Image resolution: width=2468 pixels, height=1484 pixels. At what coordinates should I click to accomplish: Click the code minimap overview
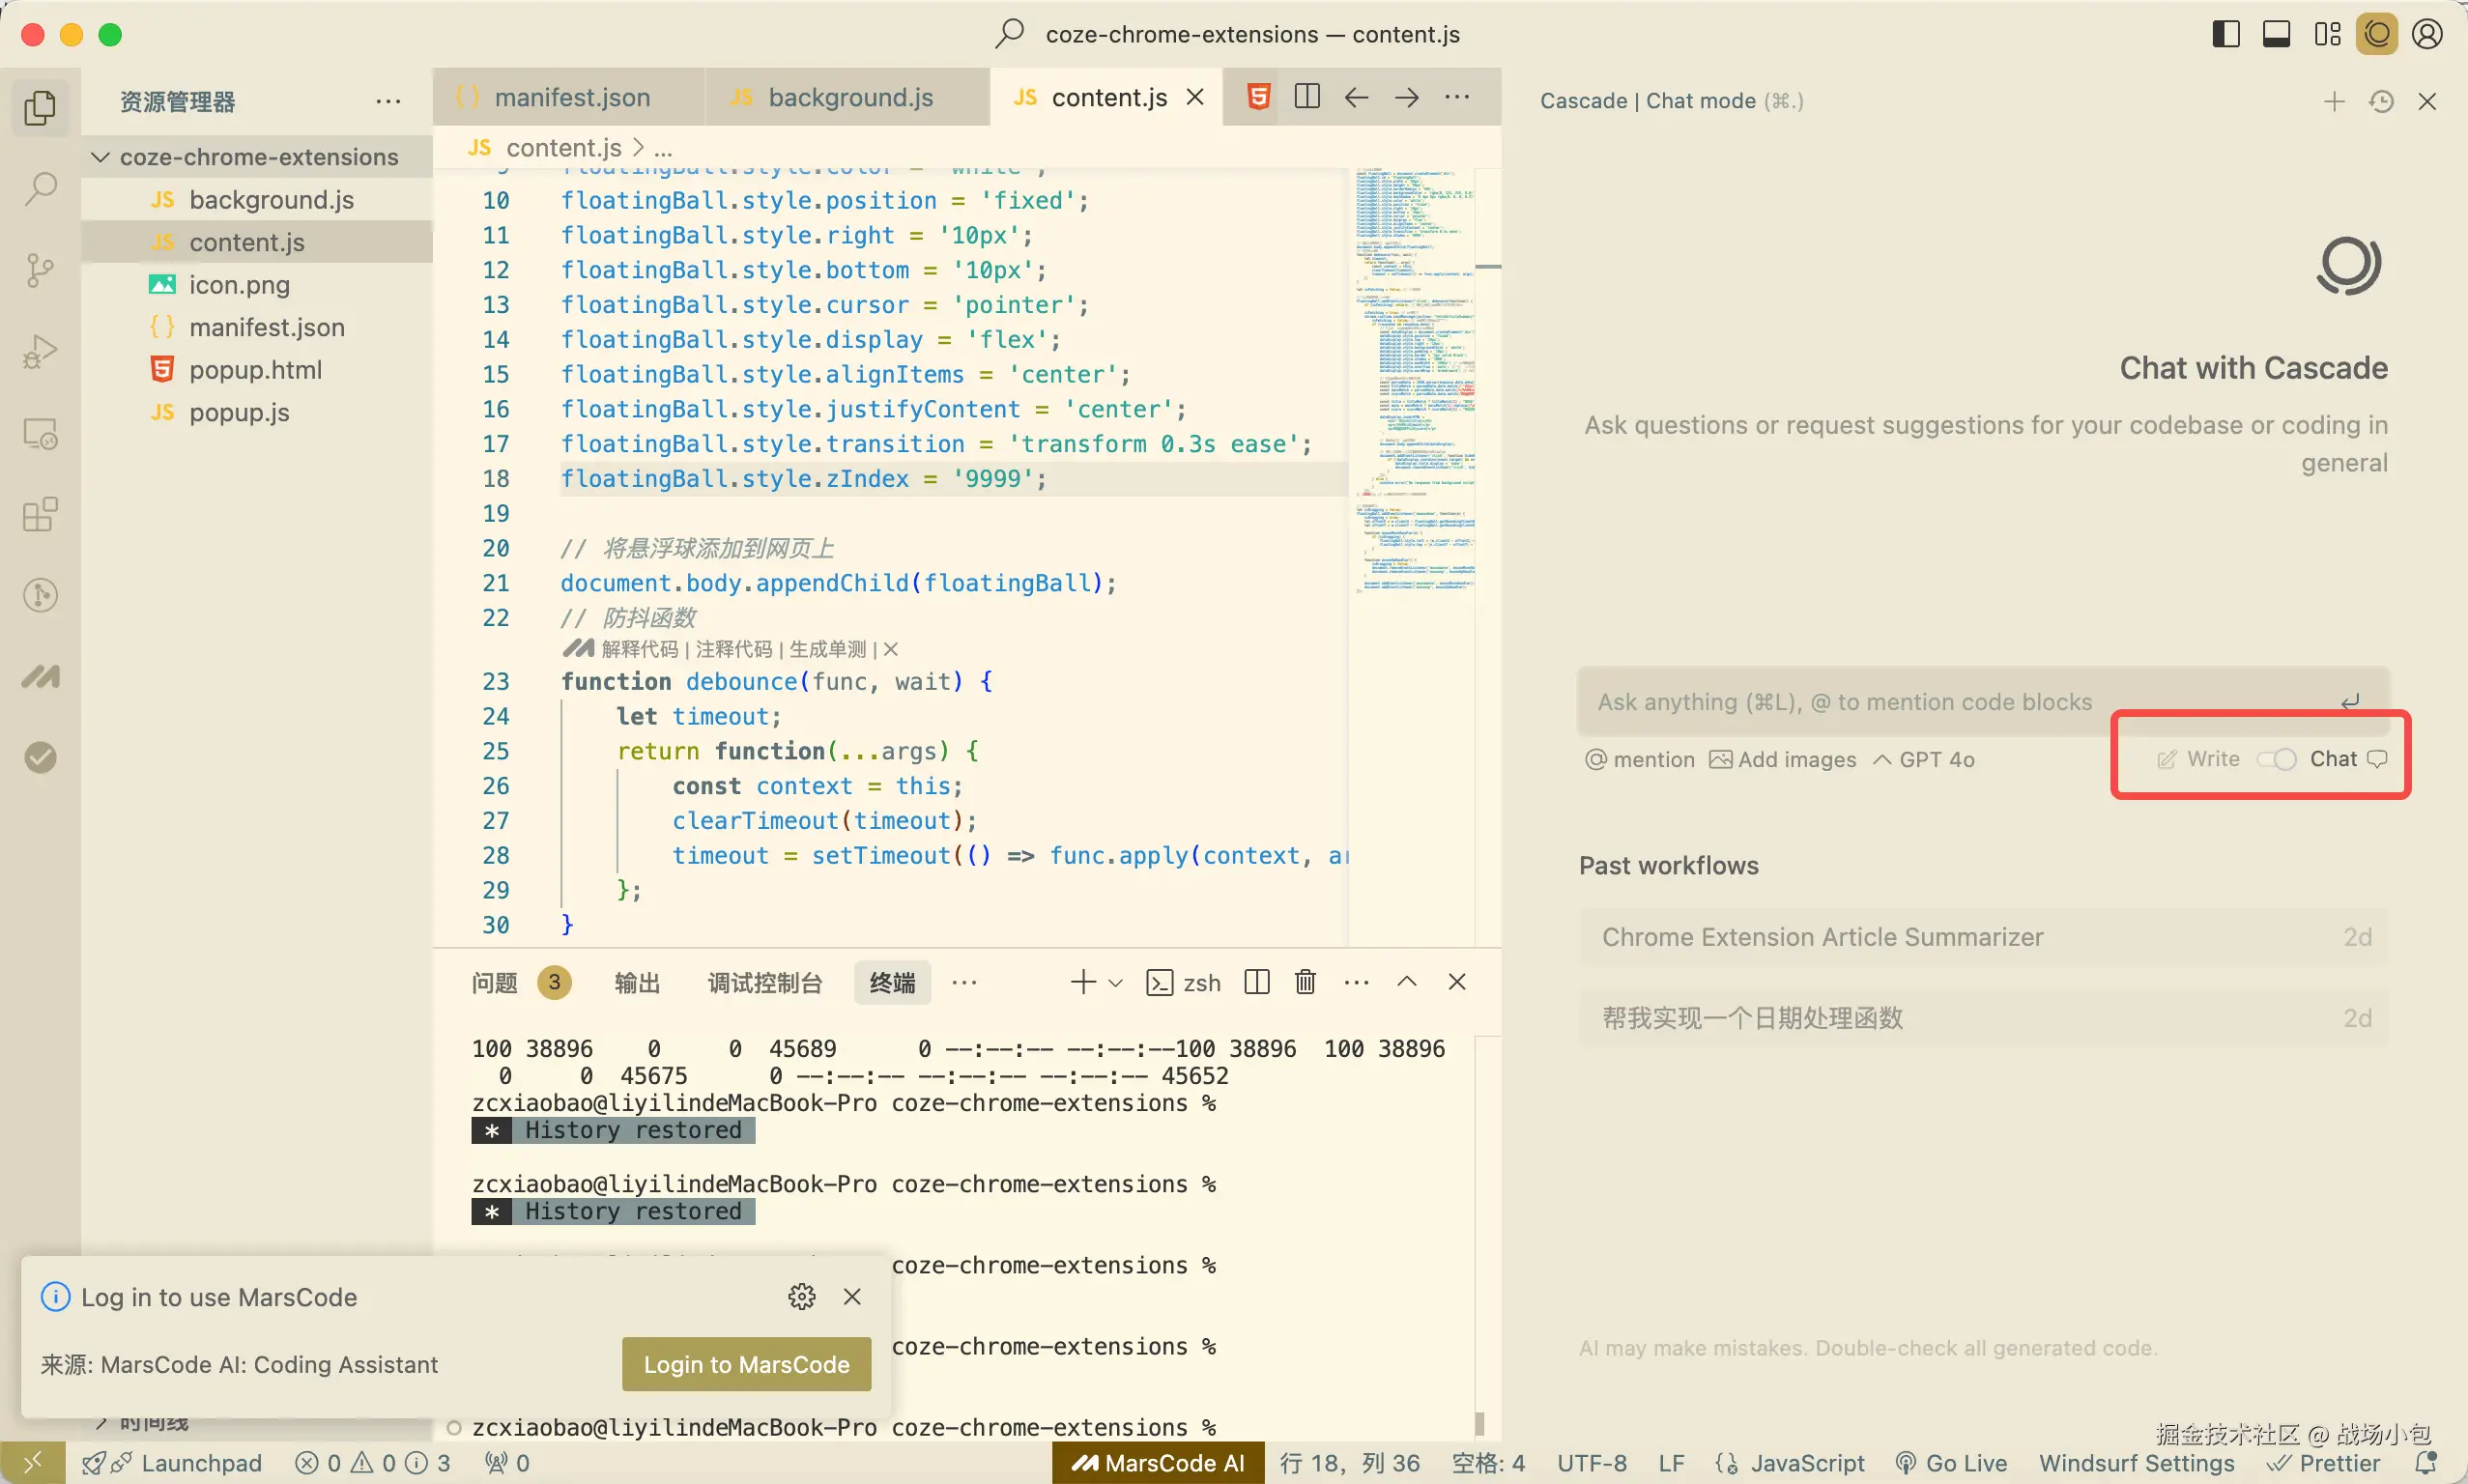point(1414,380)
